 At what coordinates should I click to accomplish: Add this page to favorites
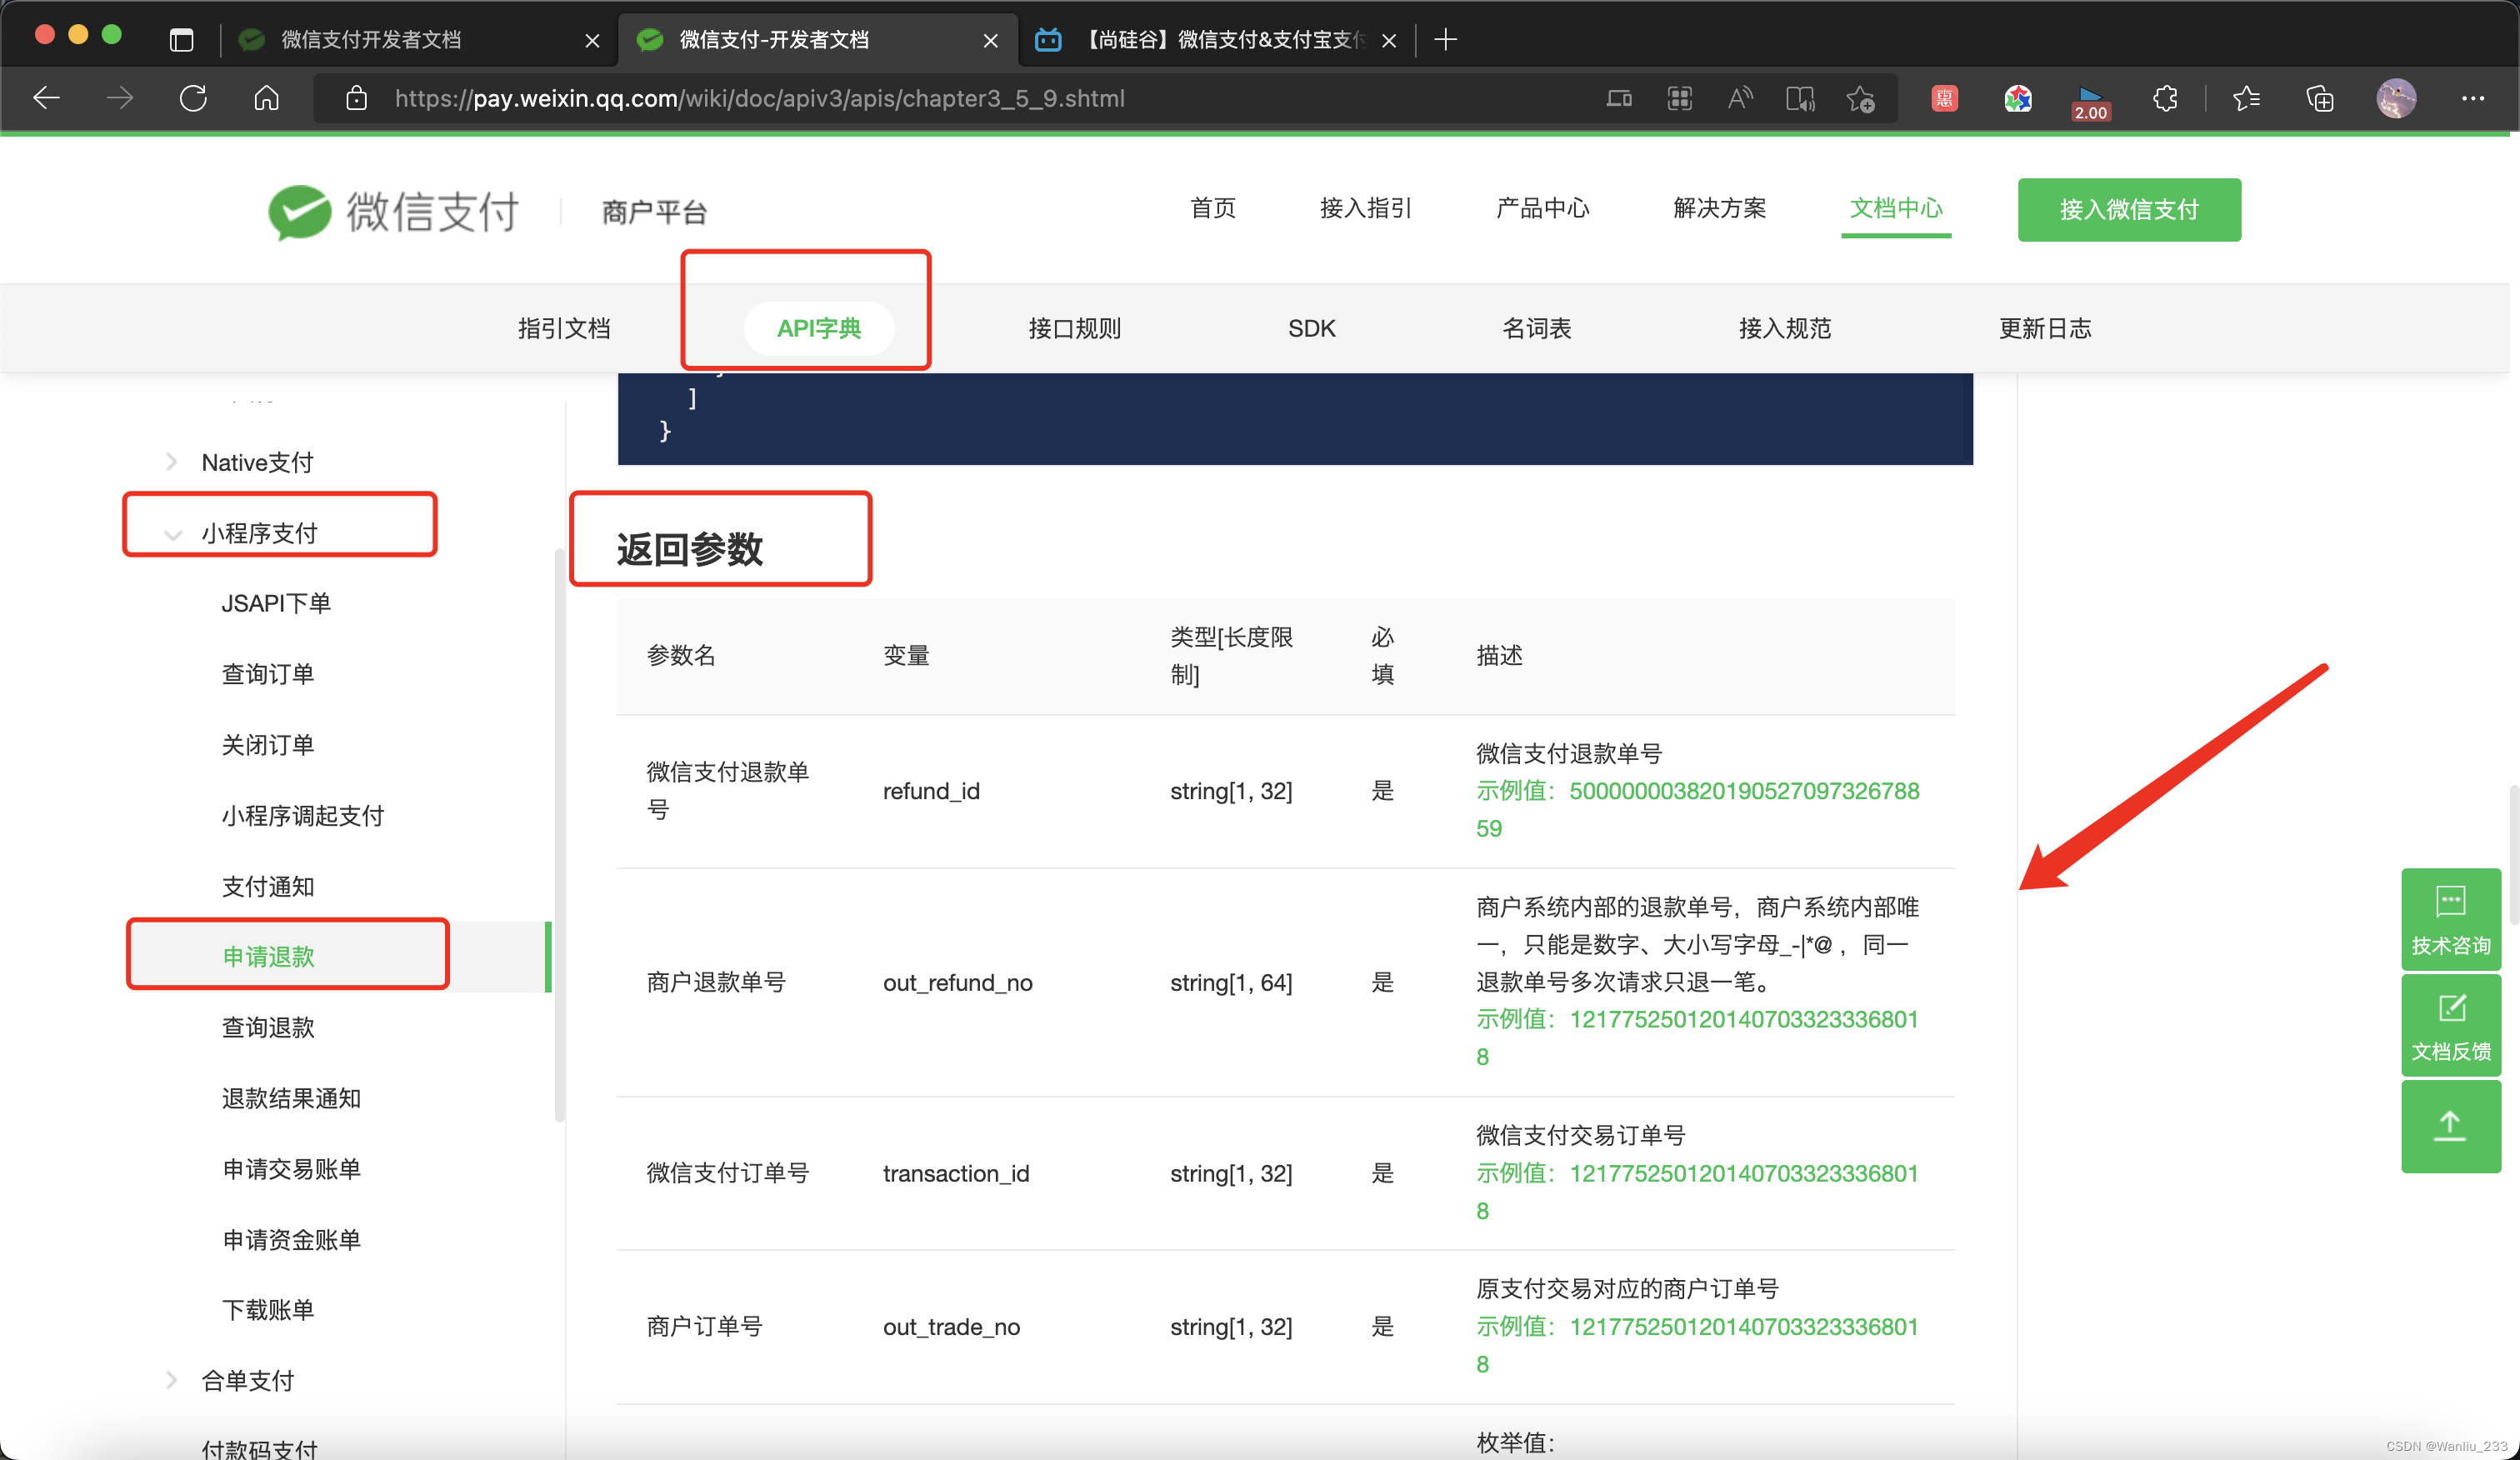[1860, 98]
